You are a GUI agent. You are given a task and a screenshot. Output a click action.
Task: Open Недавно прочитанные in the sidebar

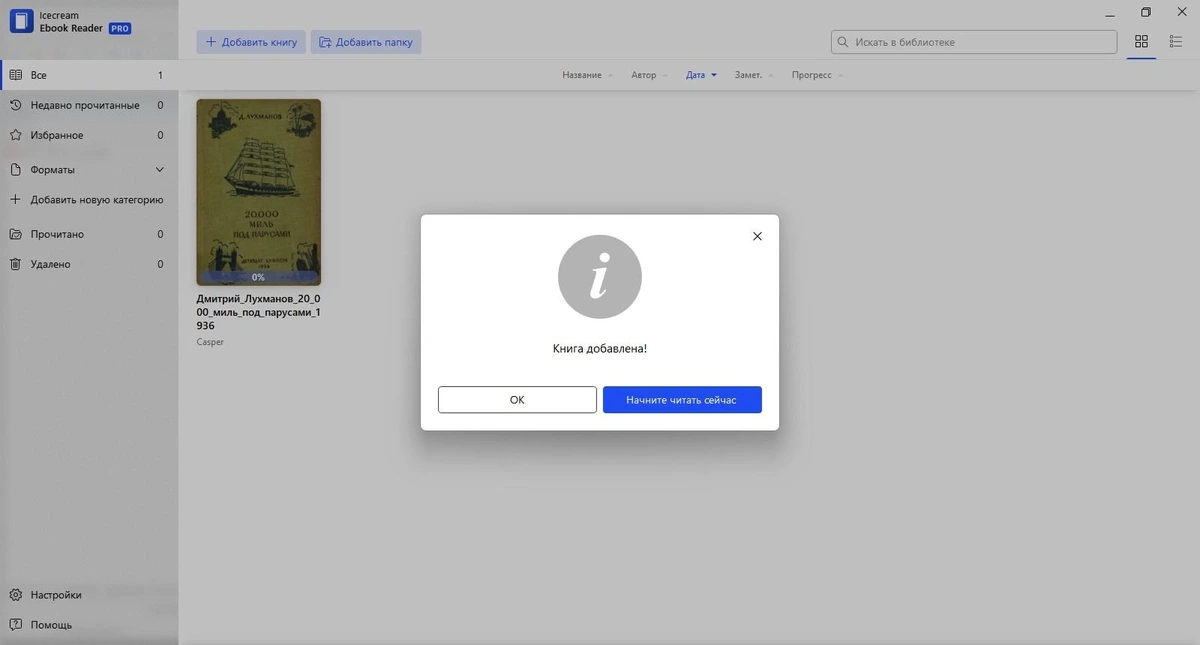tap(89, 105)
